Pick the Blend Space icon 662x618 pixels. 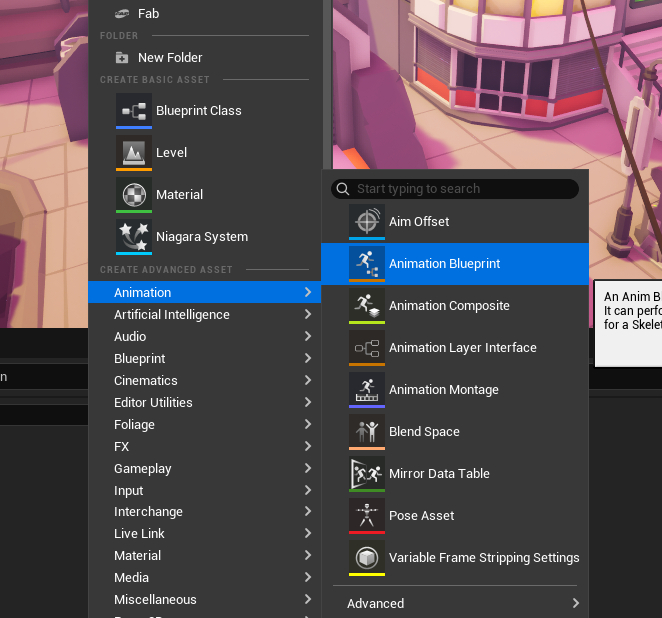pos(367,432)
